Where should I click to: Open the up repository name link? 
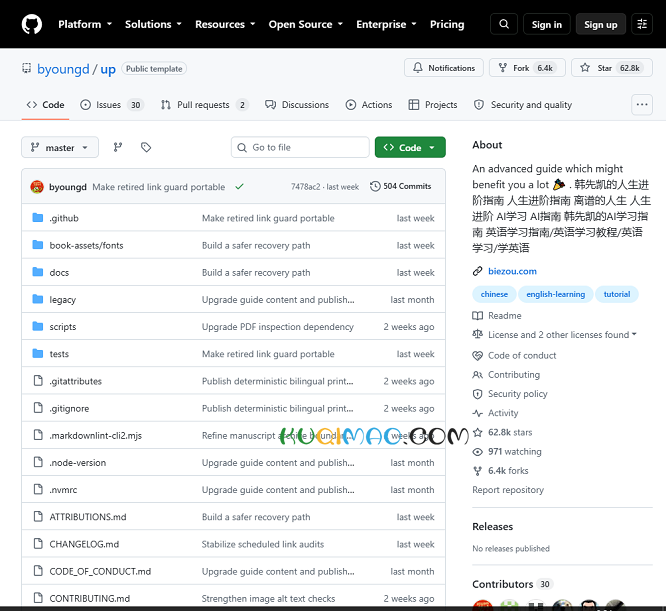pos(108,69)
